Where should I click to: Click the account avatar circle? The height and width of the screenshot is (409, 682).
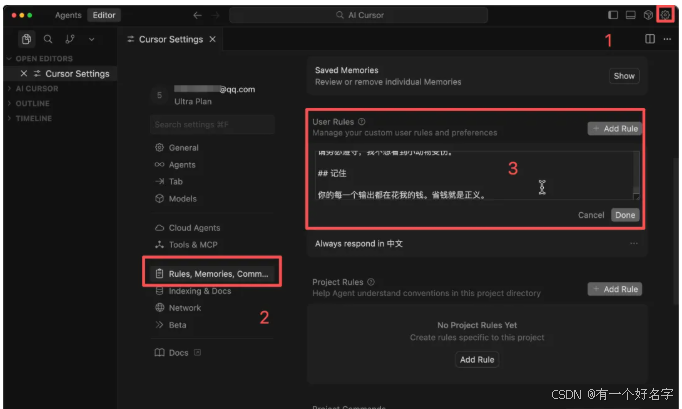click(x=159, y=95)
